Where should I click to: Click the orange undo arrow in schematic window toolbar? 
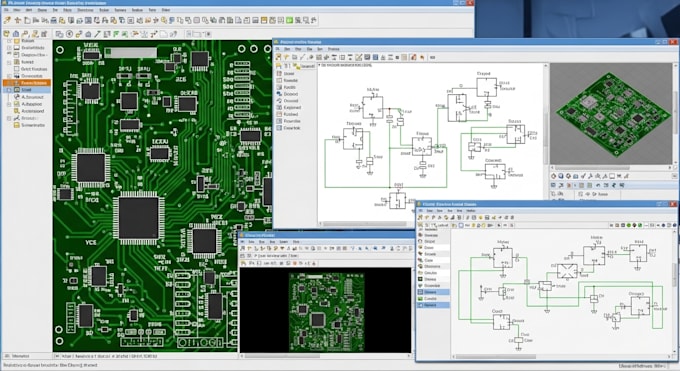422,57
